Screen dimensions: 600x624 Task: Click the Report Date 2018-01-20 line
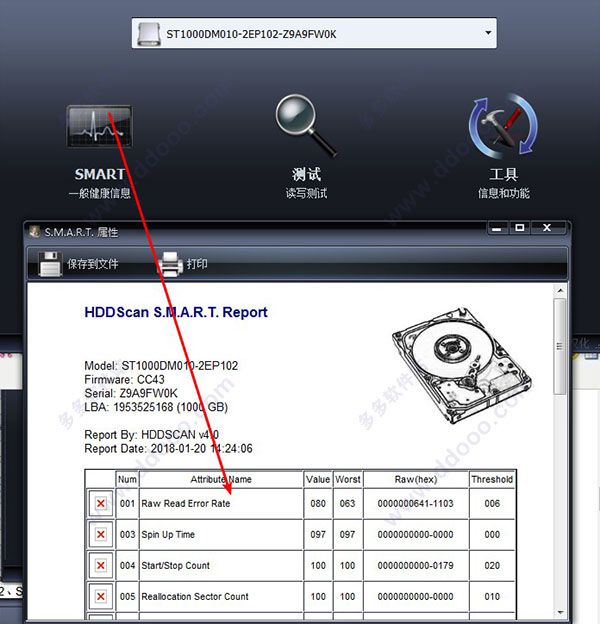168,449
